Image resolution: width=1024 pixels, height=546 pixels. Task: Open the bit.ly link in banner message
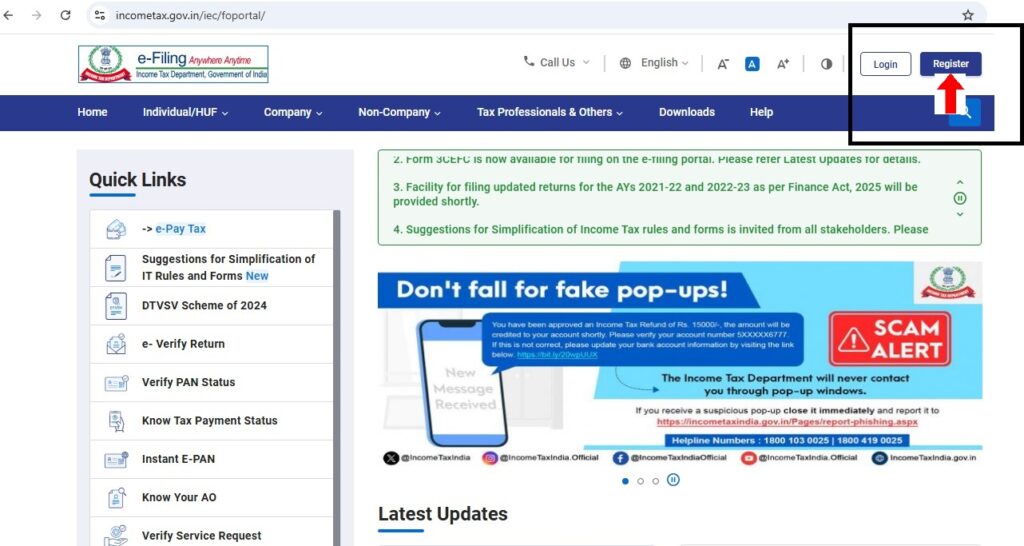(557, 355)
